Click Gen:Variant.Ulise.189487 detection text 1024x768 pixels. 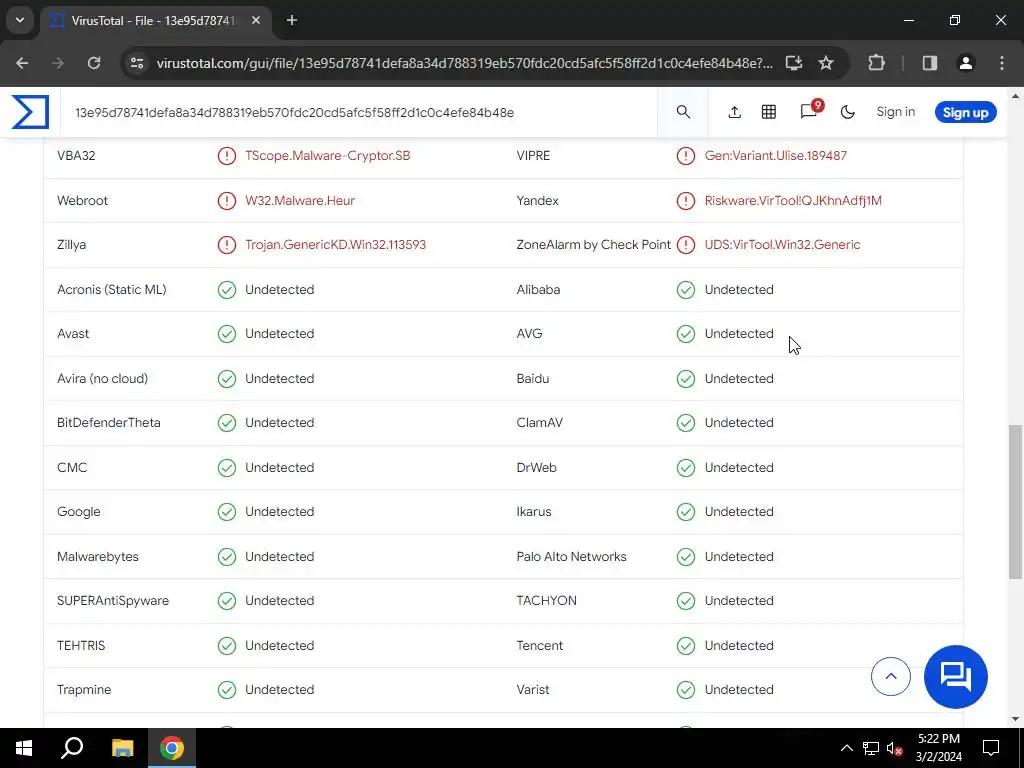(776, 155)
